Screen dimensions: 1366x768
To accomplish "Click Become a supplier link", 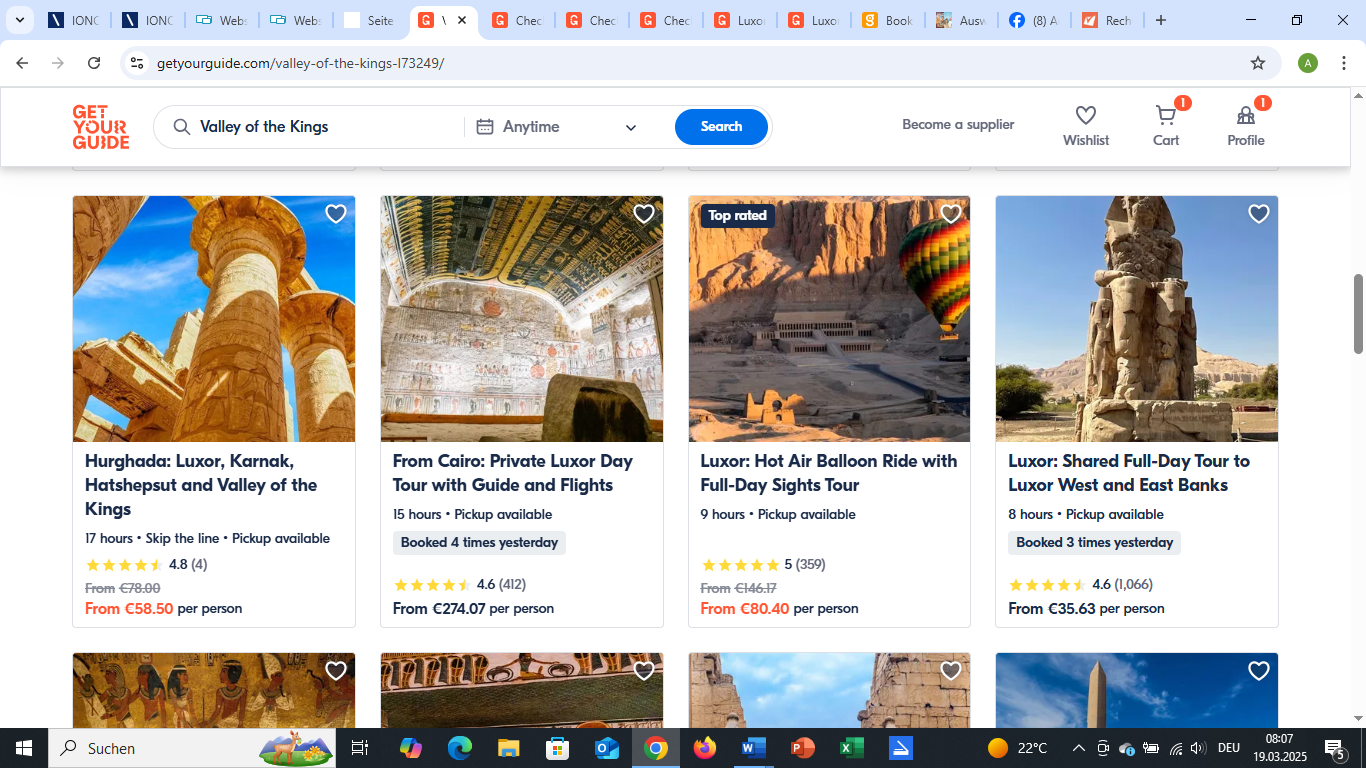I will (x=958, y=125).
